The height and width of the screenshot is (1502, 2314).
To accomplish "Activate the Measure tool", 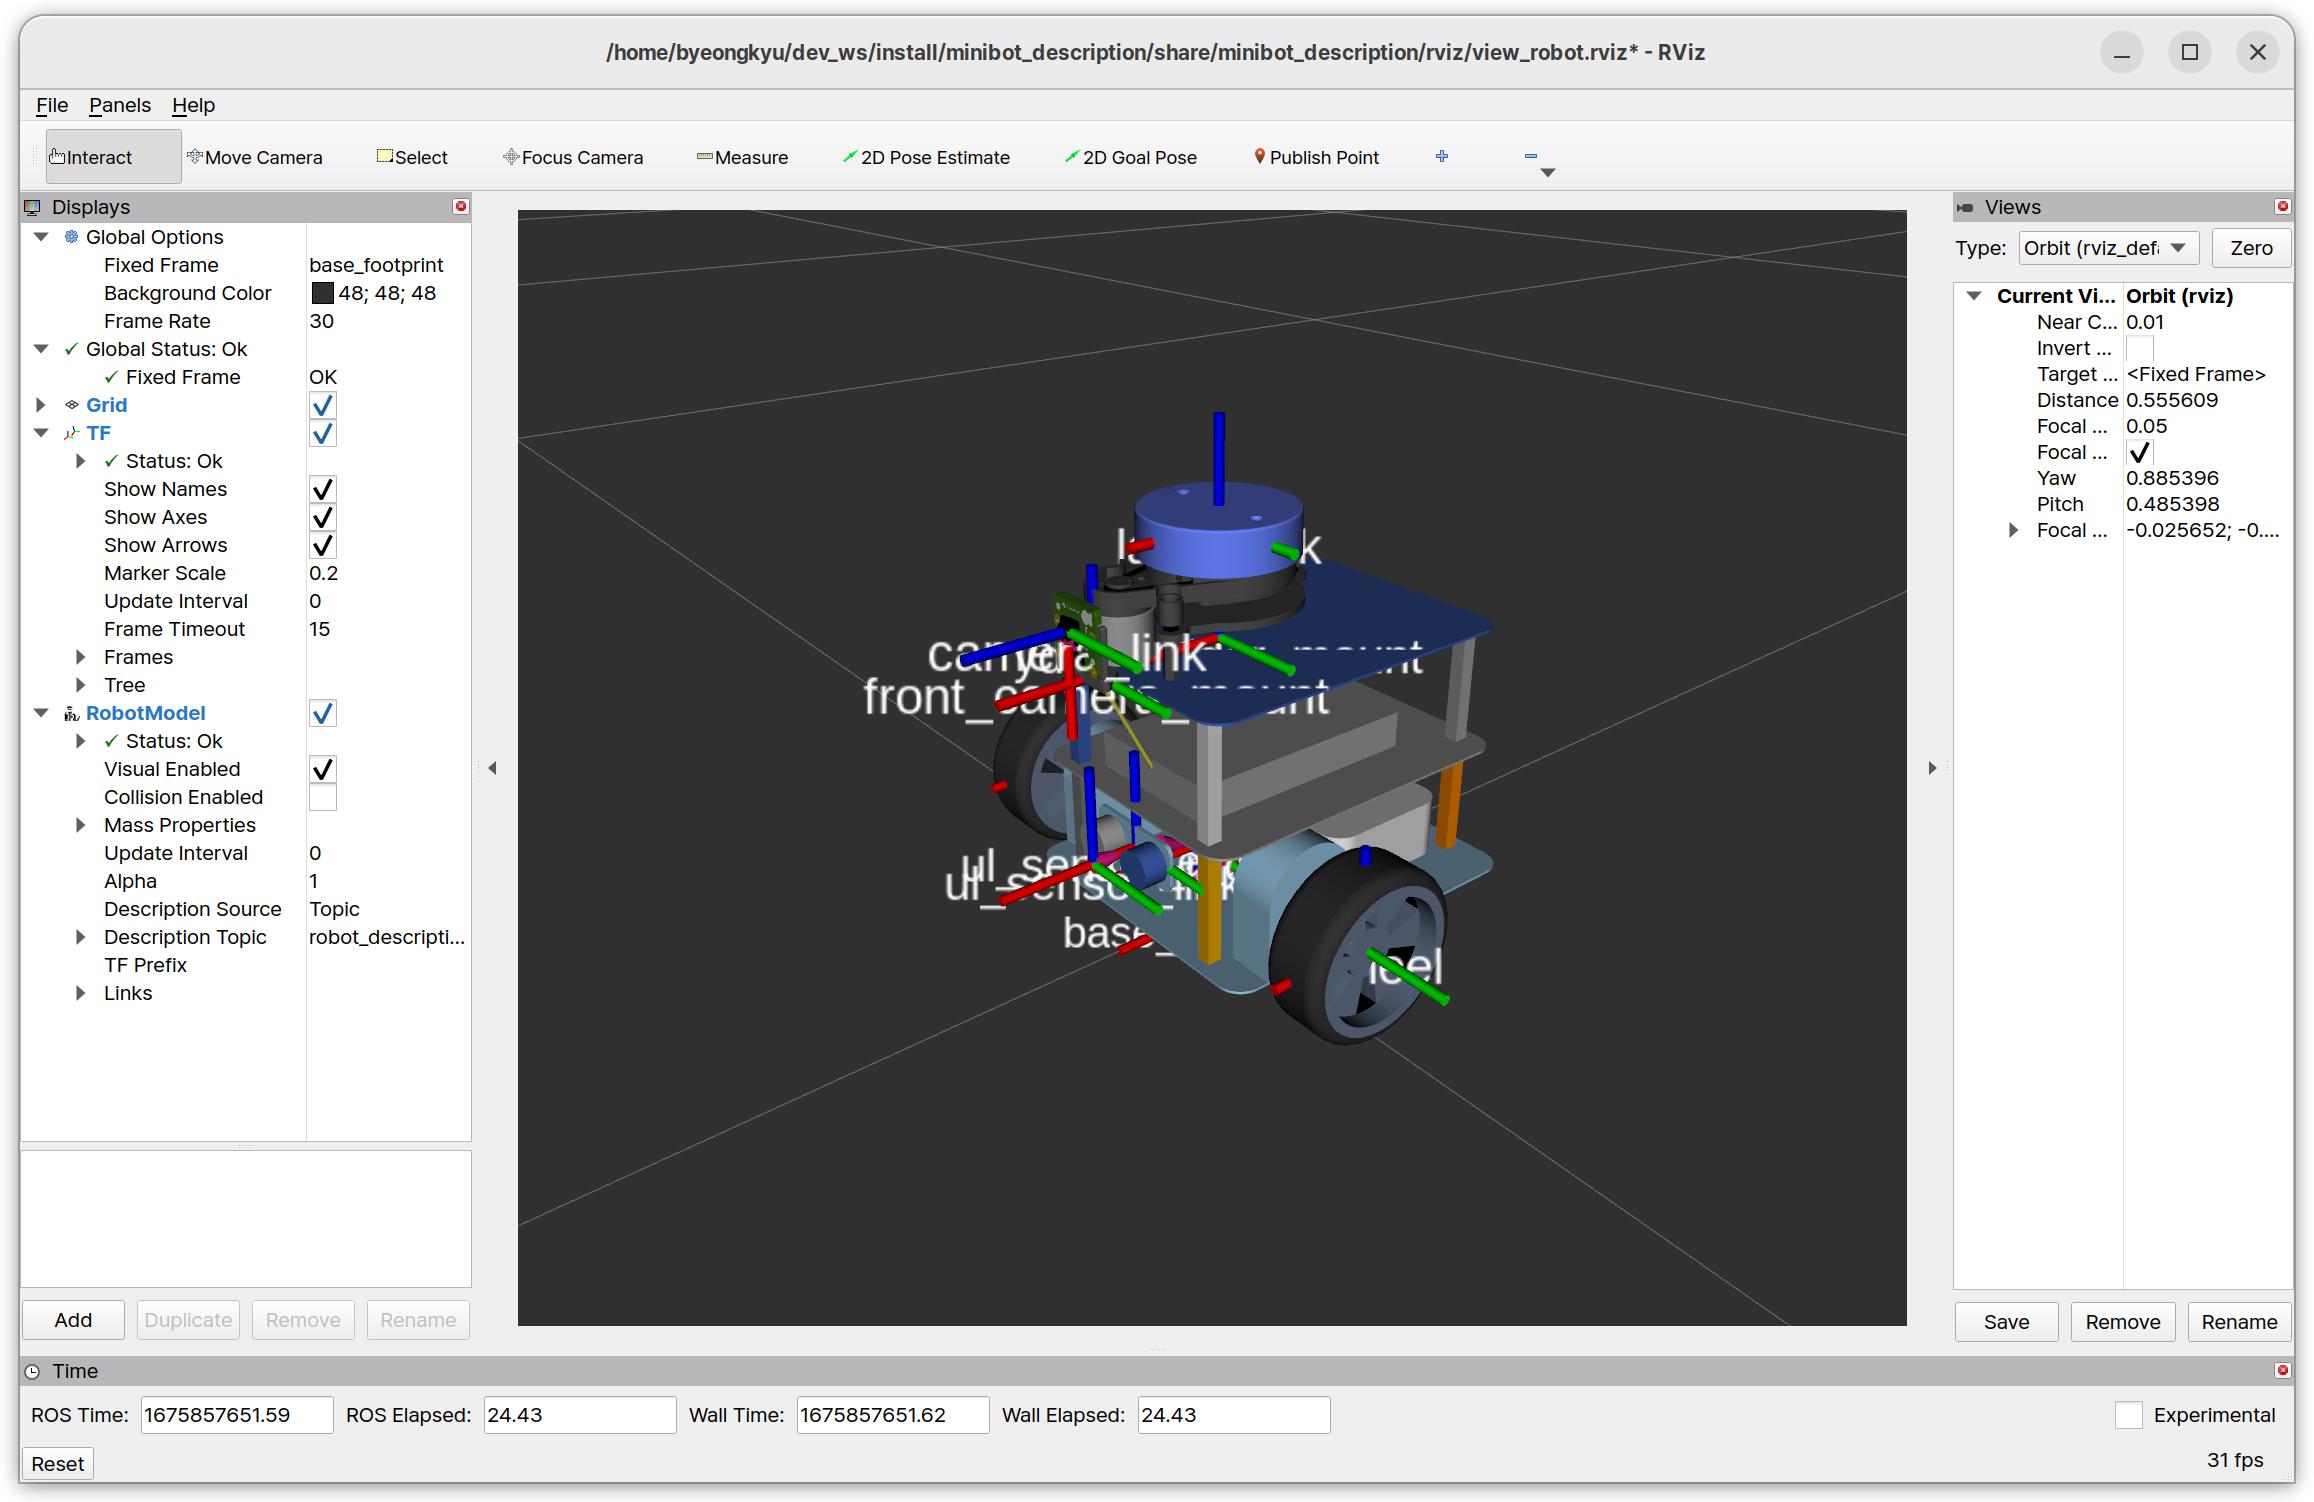I will point(742,157).
